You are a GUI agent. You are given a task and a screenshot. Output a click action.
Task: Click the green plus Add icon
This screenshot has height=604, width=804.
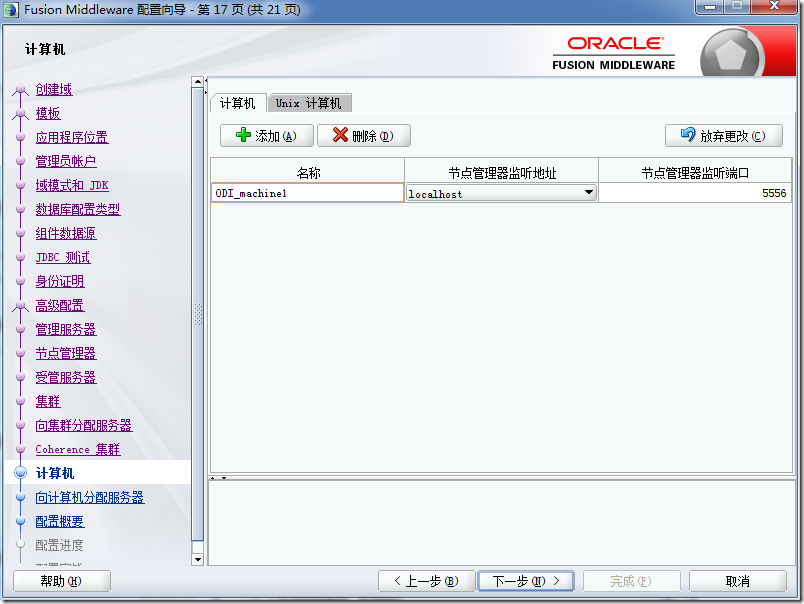coord(243,135)
